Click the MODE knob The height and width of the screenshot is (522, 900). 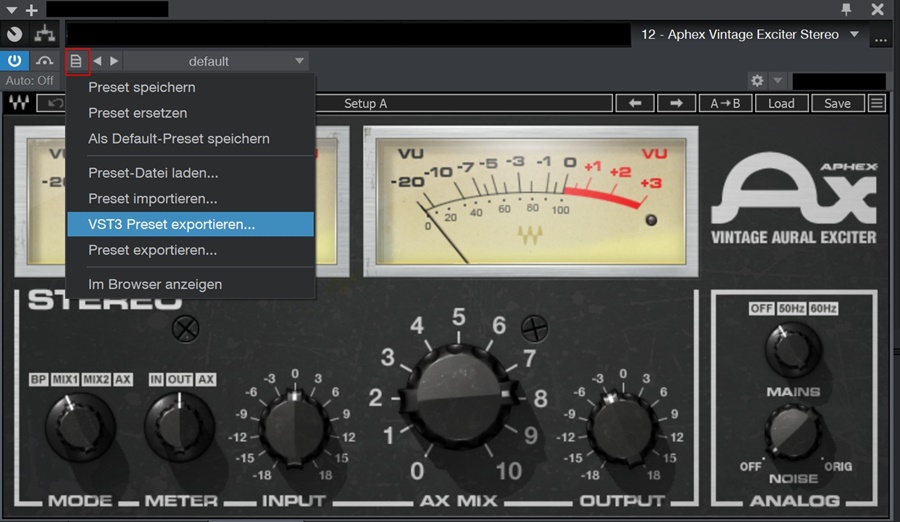[x=80, y=428]
